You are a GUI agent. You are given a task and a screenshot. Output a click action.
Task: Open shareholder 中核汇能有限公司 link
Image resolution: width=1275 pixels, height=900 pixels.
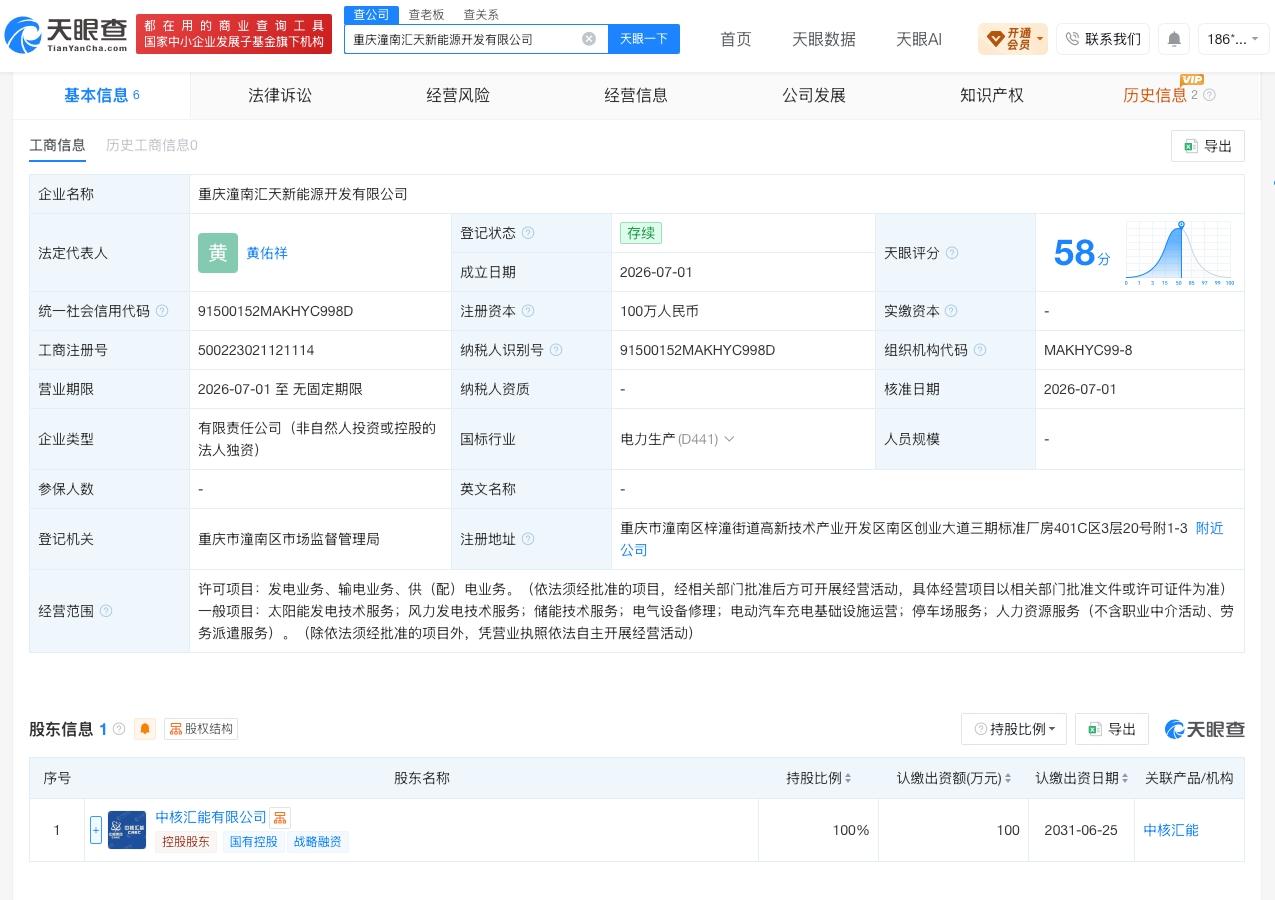coord(211,818)
